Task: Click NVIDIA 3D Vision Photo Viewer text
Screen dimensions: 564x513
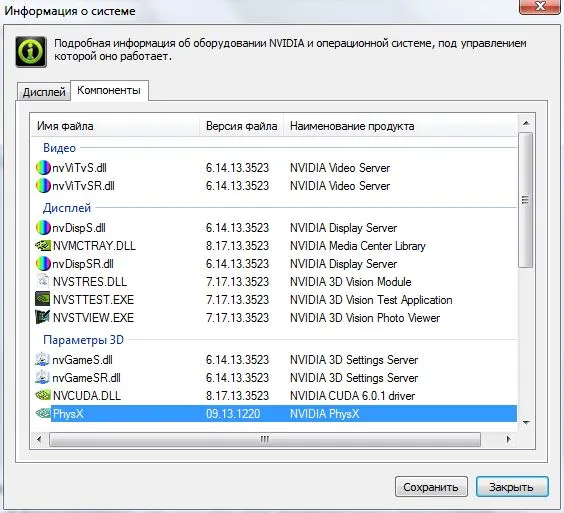Action: tap(365, 318)
